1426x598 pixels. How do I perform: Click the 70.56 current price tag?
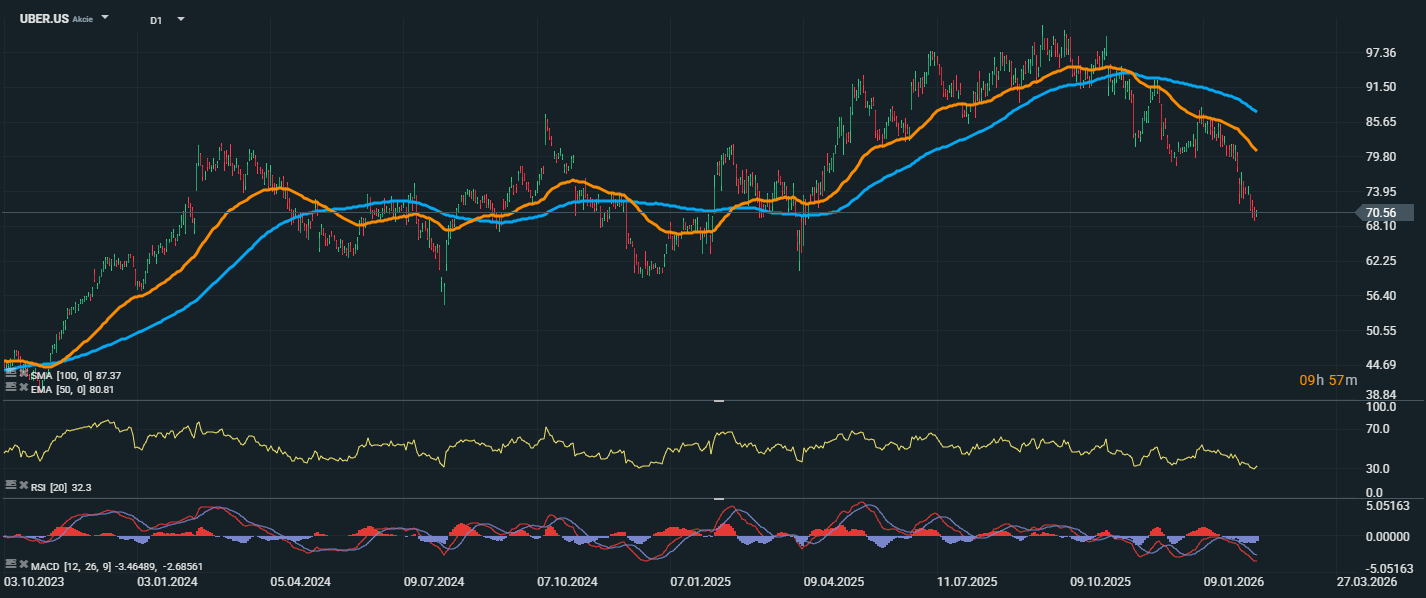click(x=1386, y=212)
